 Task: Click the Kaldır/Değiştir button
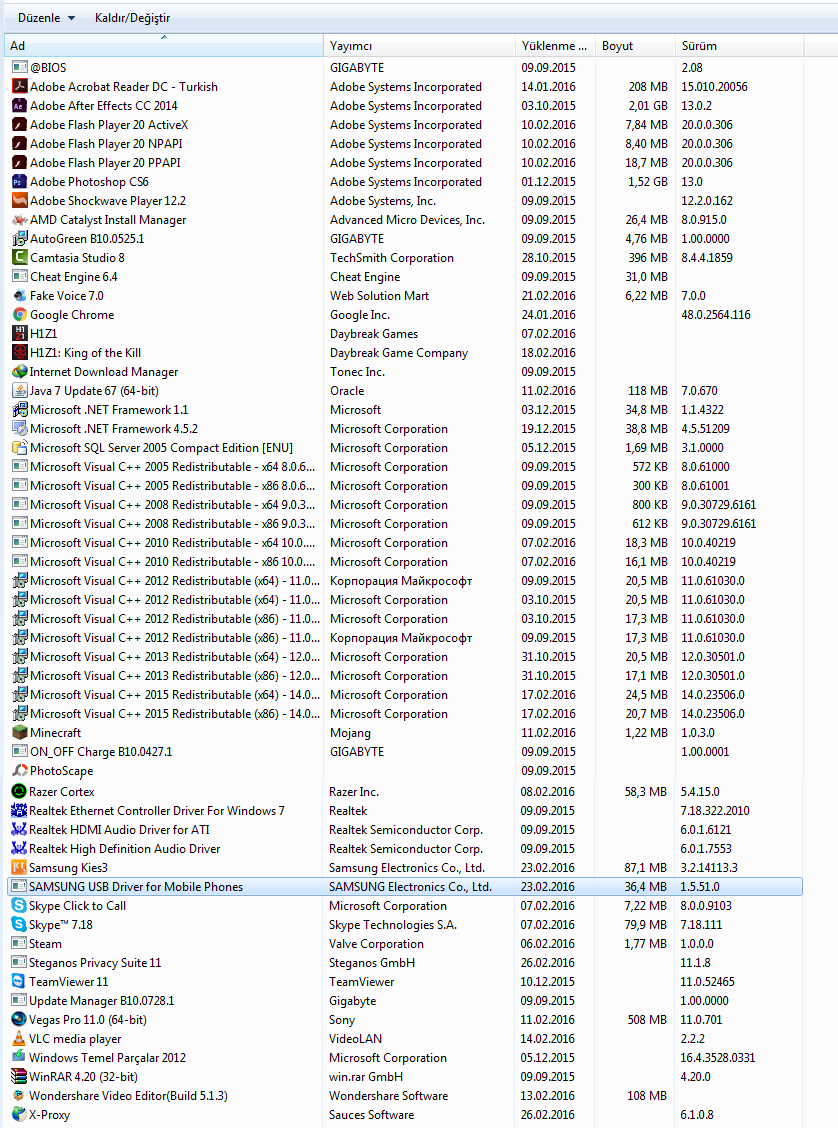click(132, 18)
